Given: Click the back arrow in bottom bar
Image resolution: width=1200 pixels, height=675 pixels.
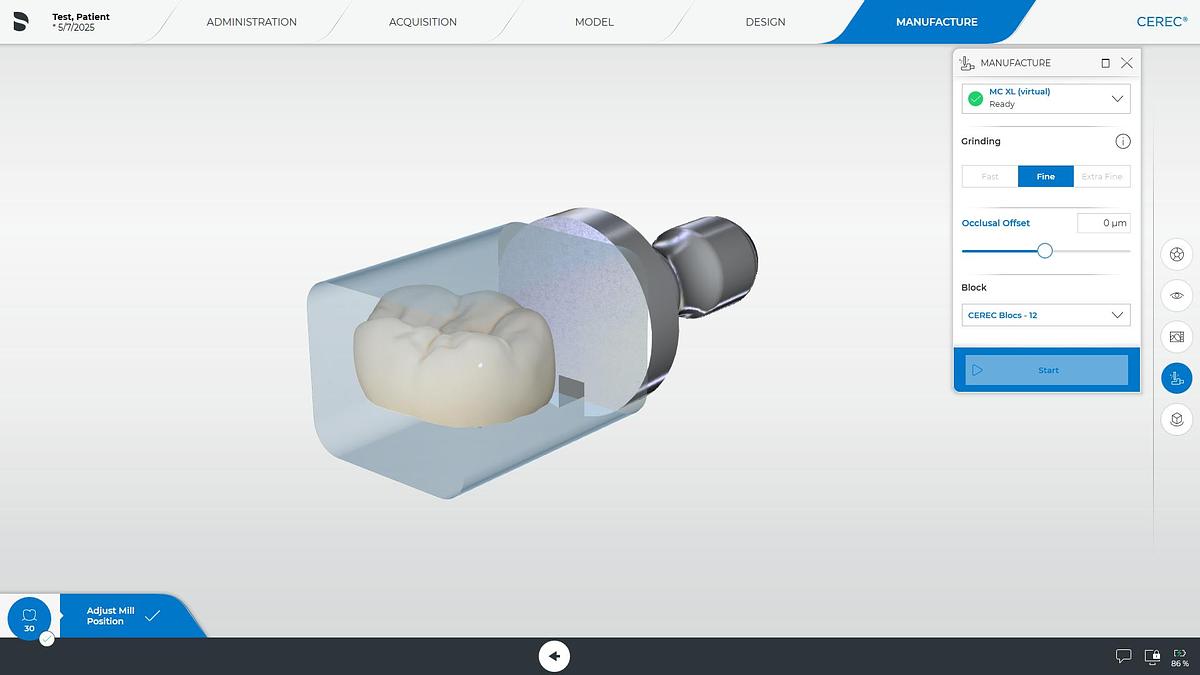Looking at the screenshot, I should coord(554,656).
